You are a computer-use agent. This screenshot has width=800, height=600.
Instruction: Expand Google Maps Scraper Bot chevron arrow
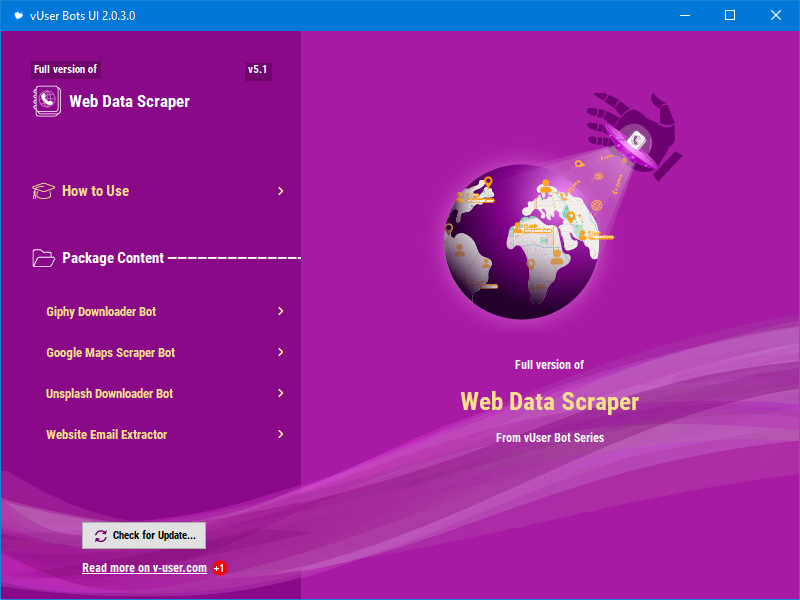(x=281, y=352)
